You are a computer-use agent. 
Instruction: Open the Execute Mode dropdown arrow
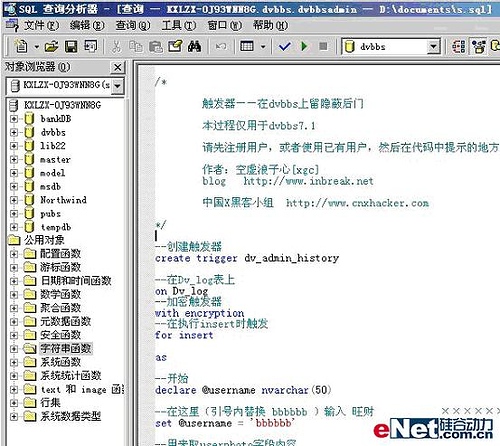263,47
